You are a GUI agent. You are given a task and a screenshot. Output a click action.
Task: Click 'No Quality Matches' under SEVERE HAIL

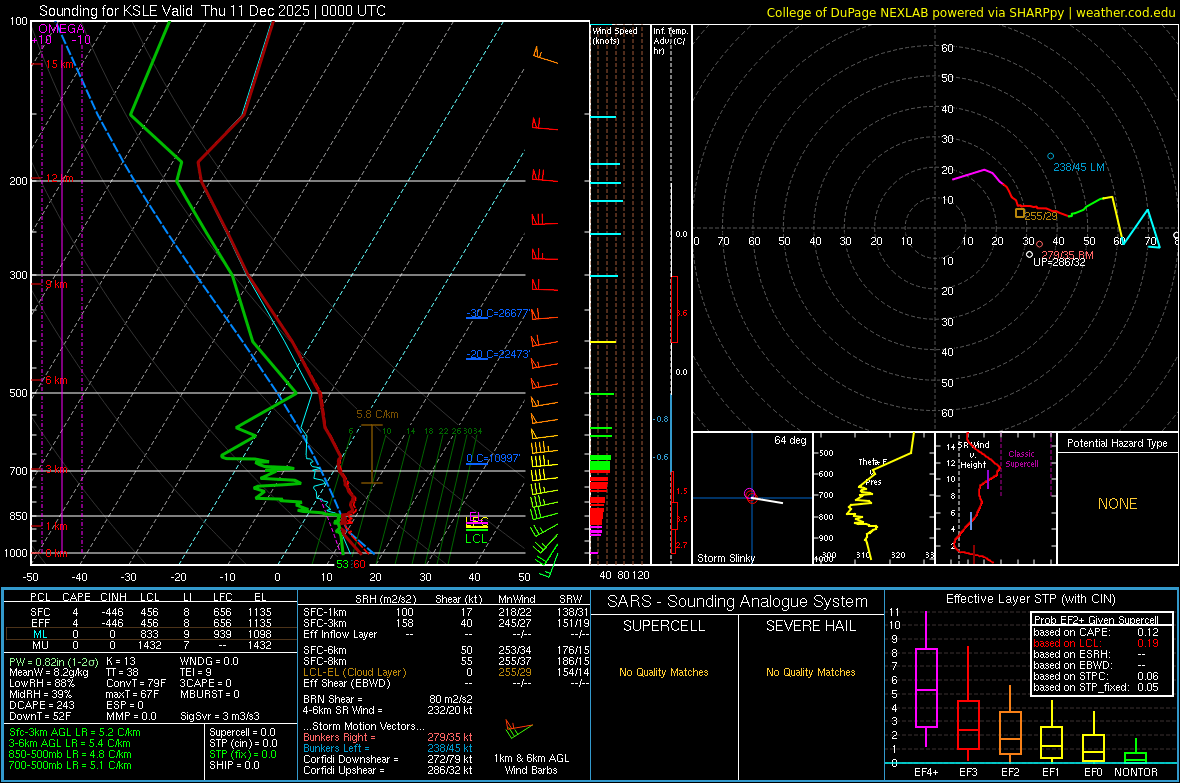(810, 672)
